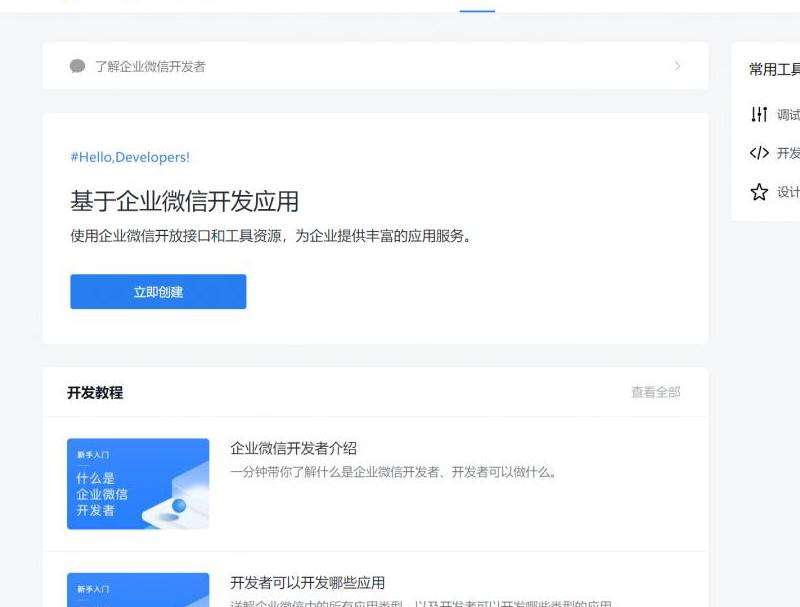Open the code brackets developer tool icon
The height and width of the screenshot is (607, 800).
pos(759,153)
